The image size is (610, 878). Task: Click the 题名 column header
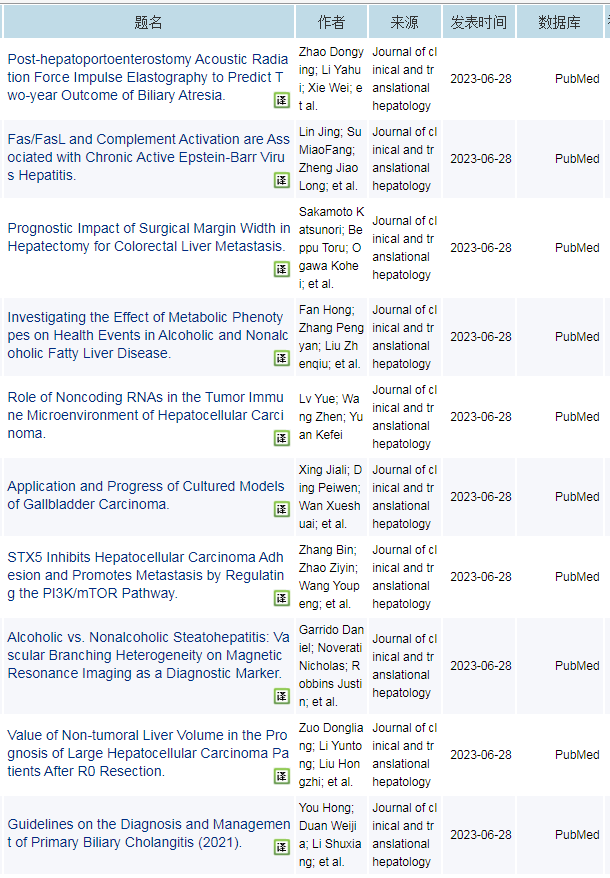[x=148, y=22]
